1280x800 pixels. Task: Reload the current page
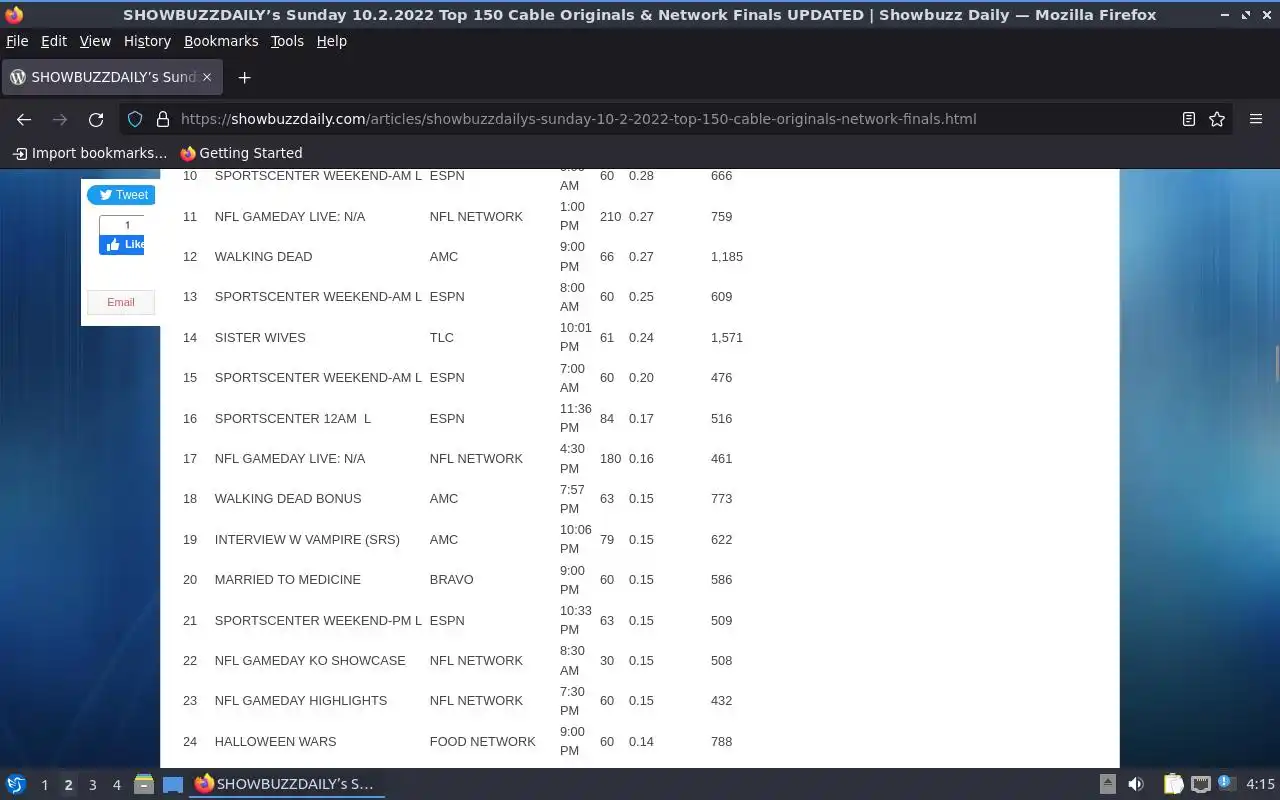[x=96, y=119]
